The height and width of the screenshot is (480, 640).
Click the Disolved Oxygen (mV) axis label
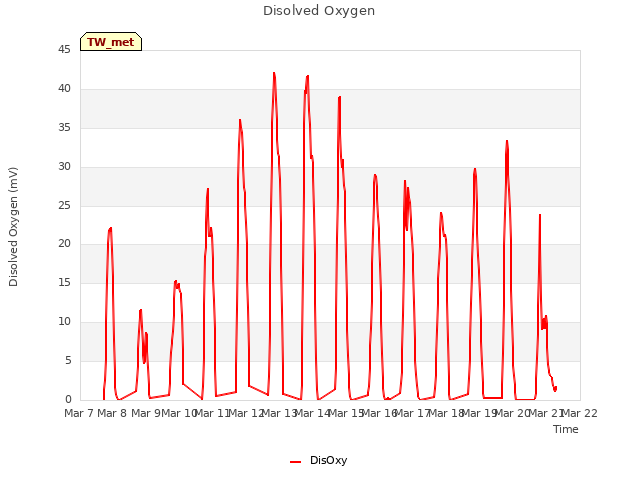coord(13,227)
